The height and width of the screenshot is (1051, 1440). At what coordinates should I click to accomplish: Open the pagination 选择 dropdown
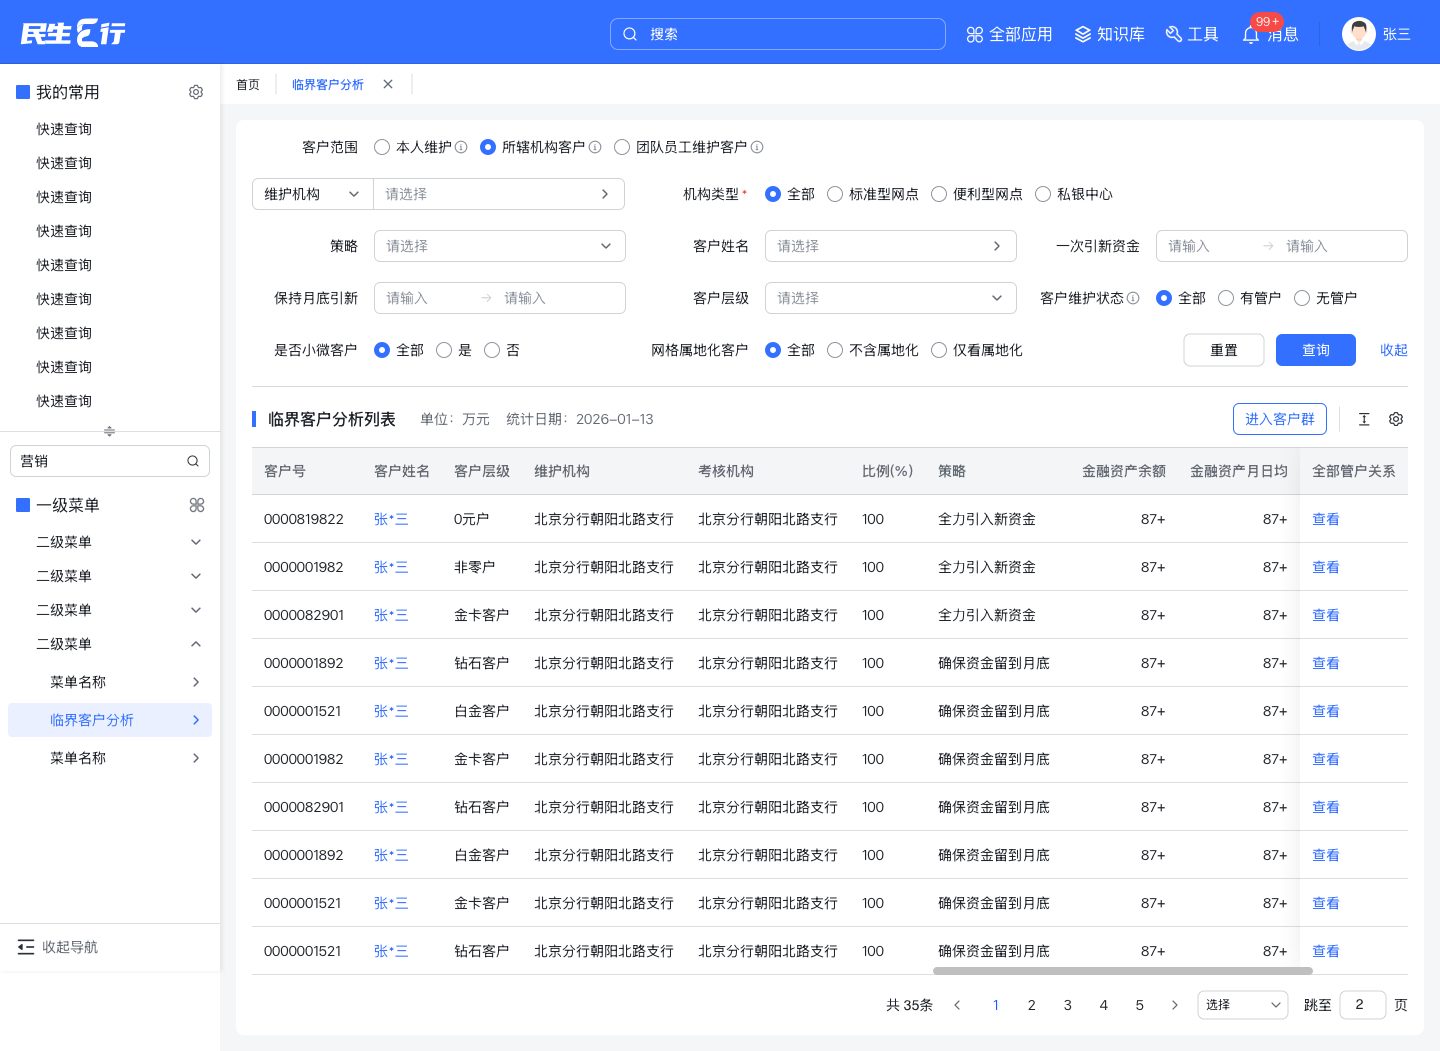point(1243,1005)
